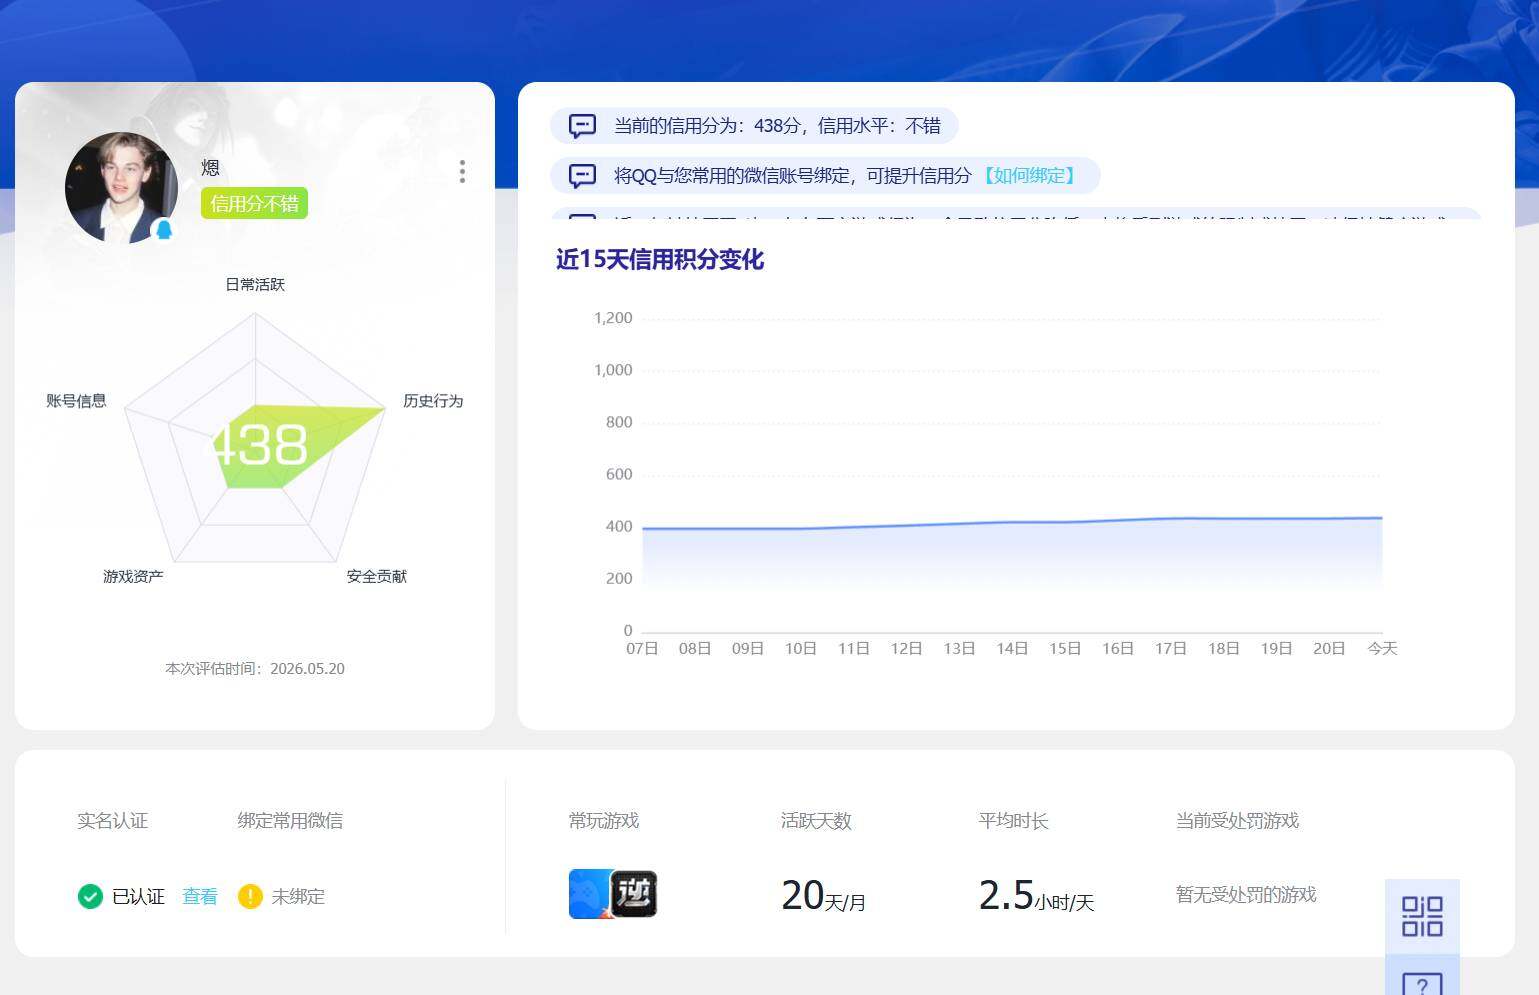Screen dimensions: 1539x995
Task: Click the 当前受处罚游戏 heading
Action: (1237, 821)
